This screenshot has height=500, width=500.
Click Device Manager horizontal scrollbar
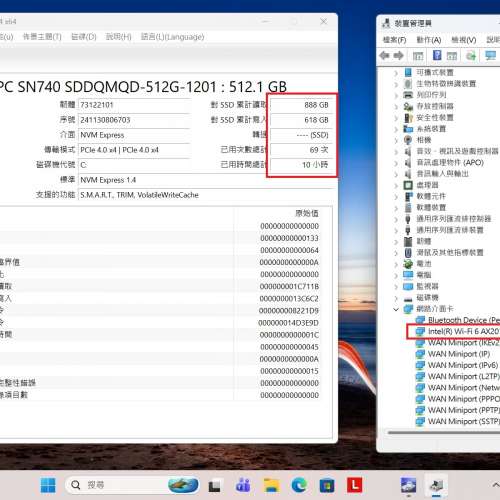(x=443, y=433)
